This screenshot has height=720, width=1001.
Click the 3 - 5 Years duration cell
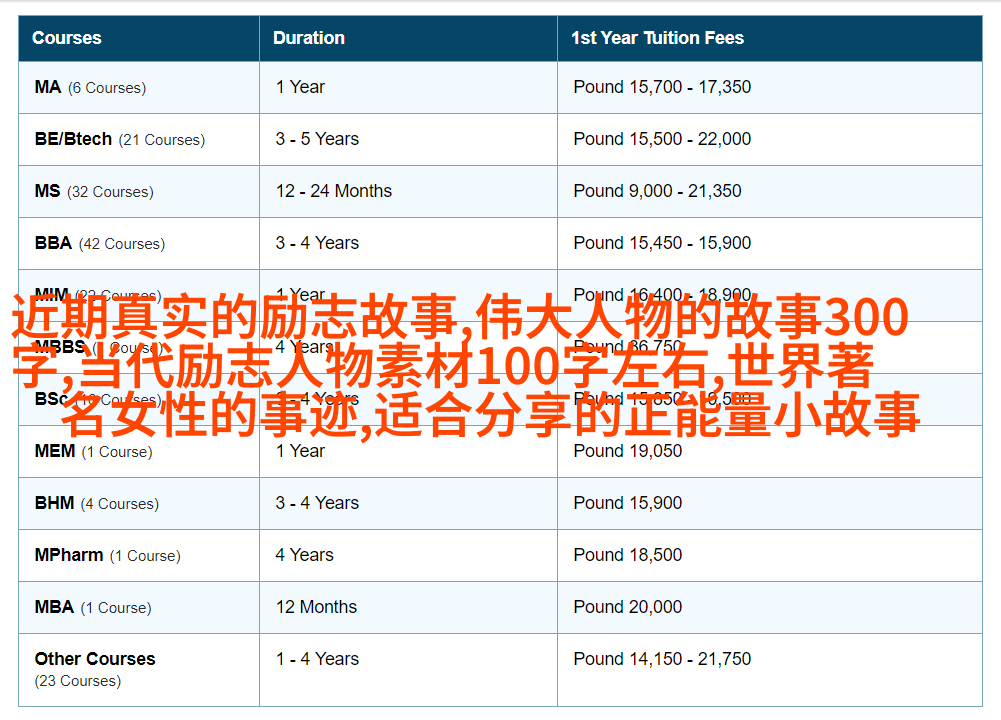(317, 139)
